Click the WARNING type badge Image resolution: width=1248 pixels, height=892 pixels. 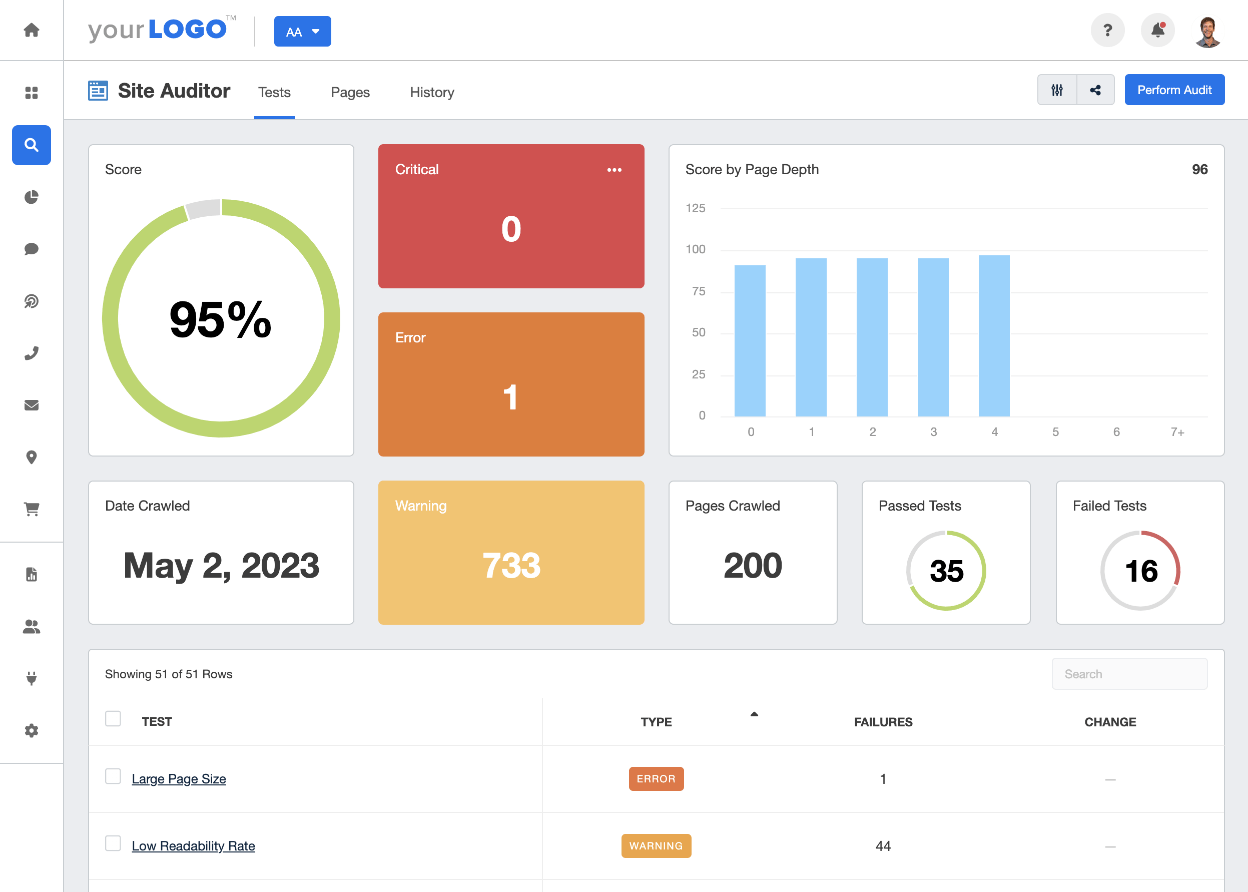[656, 846]
